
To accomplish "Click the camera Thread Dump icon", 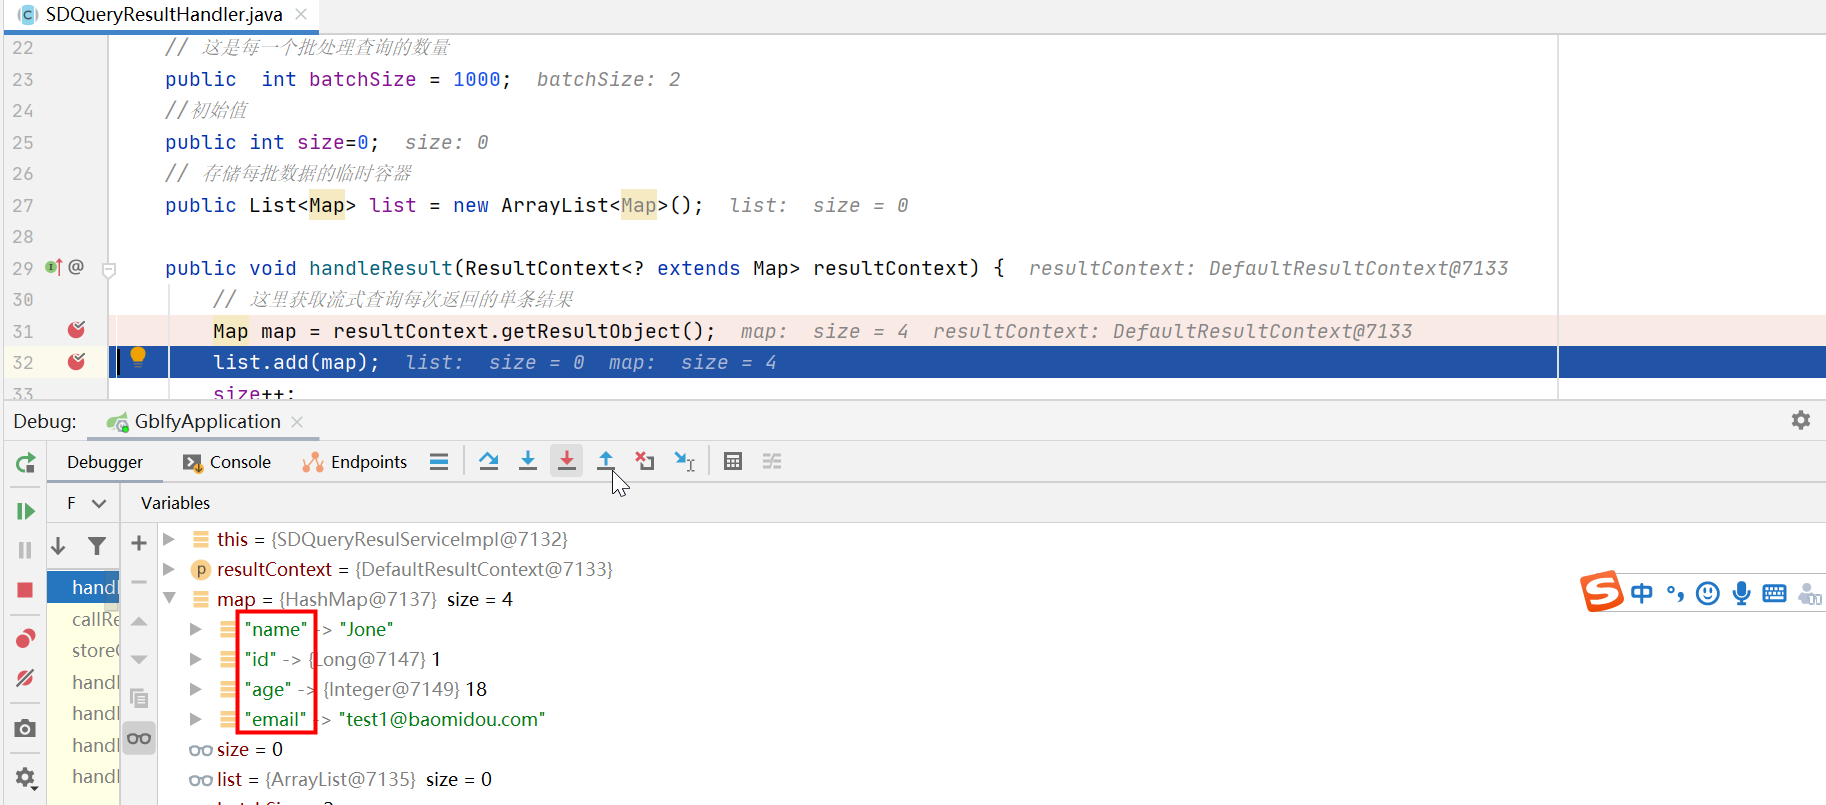I will (x=26, y=729).
